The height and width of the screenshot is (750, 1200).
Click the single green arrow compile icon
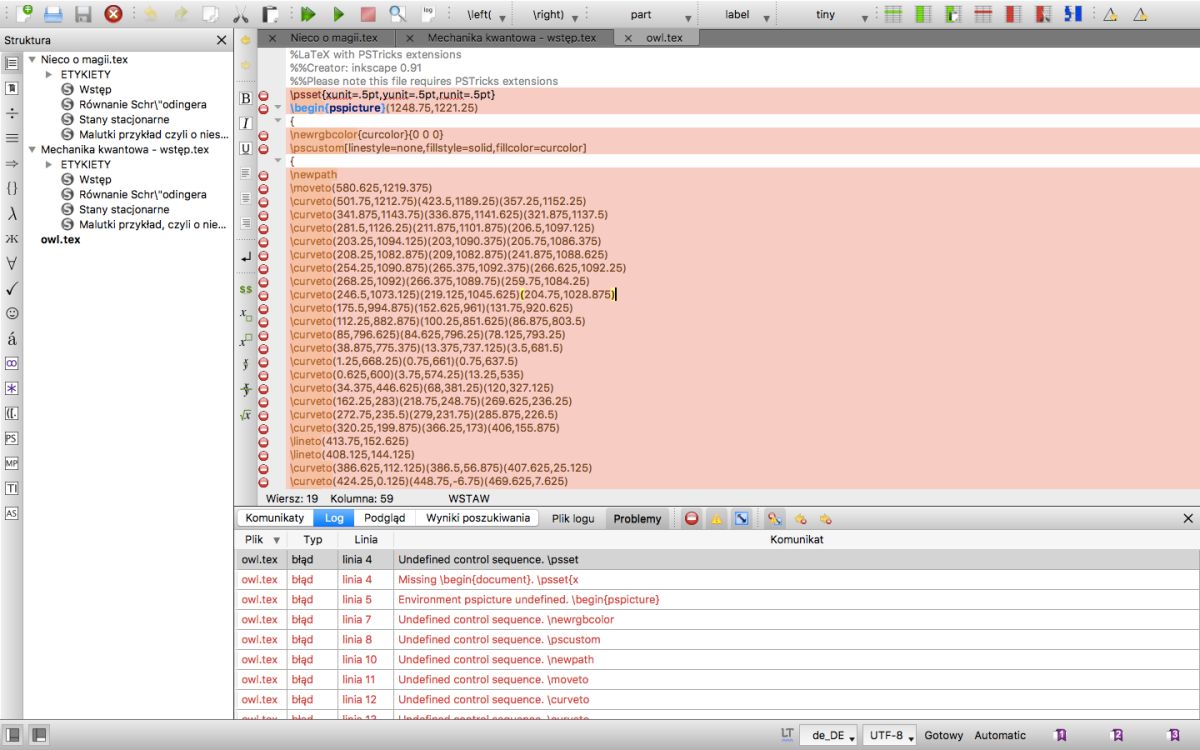point(338,14)
